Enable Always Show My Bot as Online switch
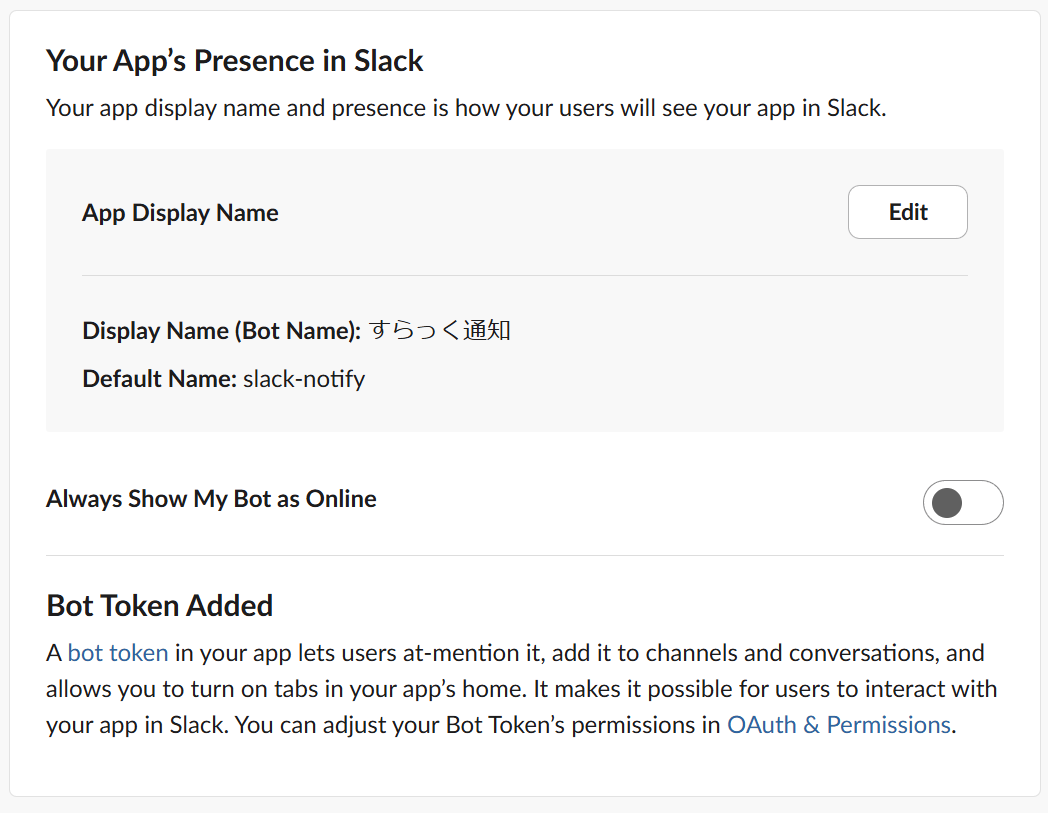The width and height of the screenshot is (1048, 813). coord(963,502)
